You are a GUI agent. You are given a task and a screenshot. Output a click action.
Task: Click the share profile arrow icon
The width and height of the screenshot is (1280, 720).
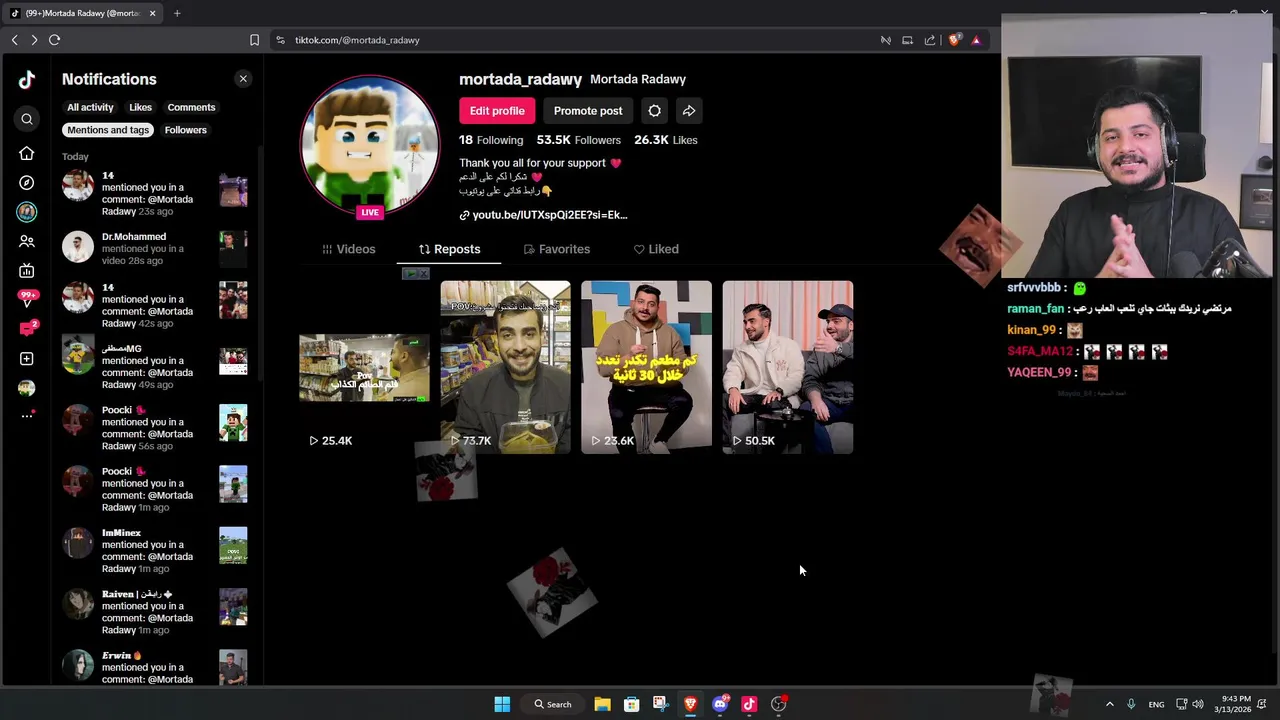(689, 111)
